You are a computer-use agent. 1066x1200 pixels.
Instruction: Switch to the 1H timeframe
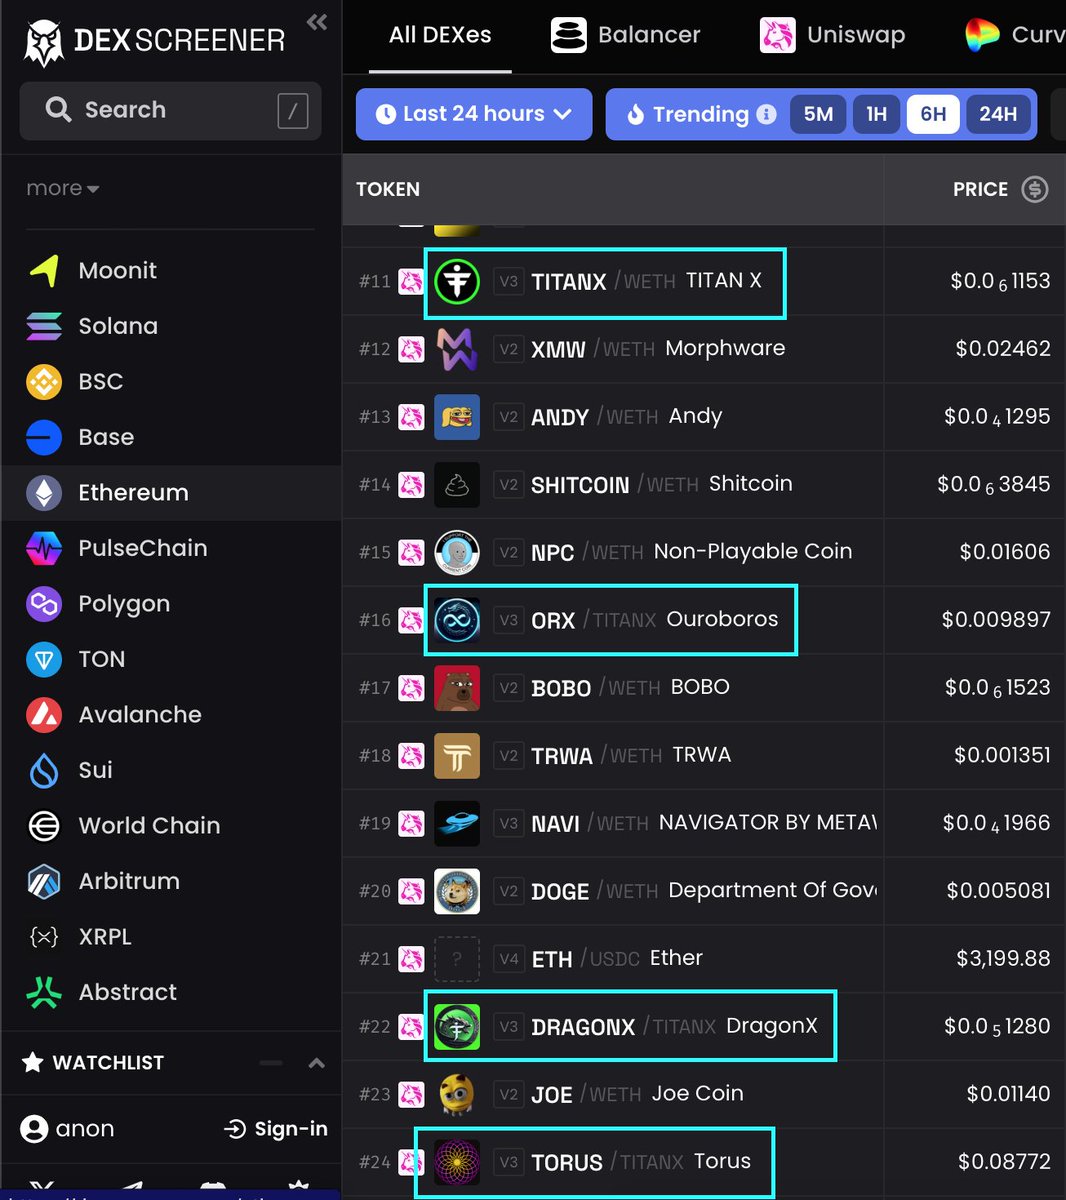875,114
